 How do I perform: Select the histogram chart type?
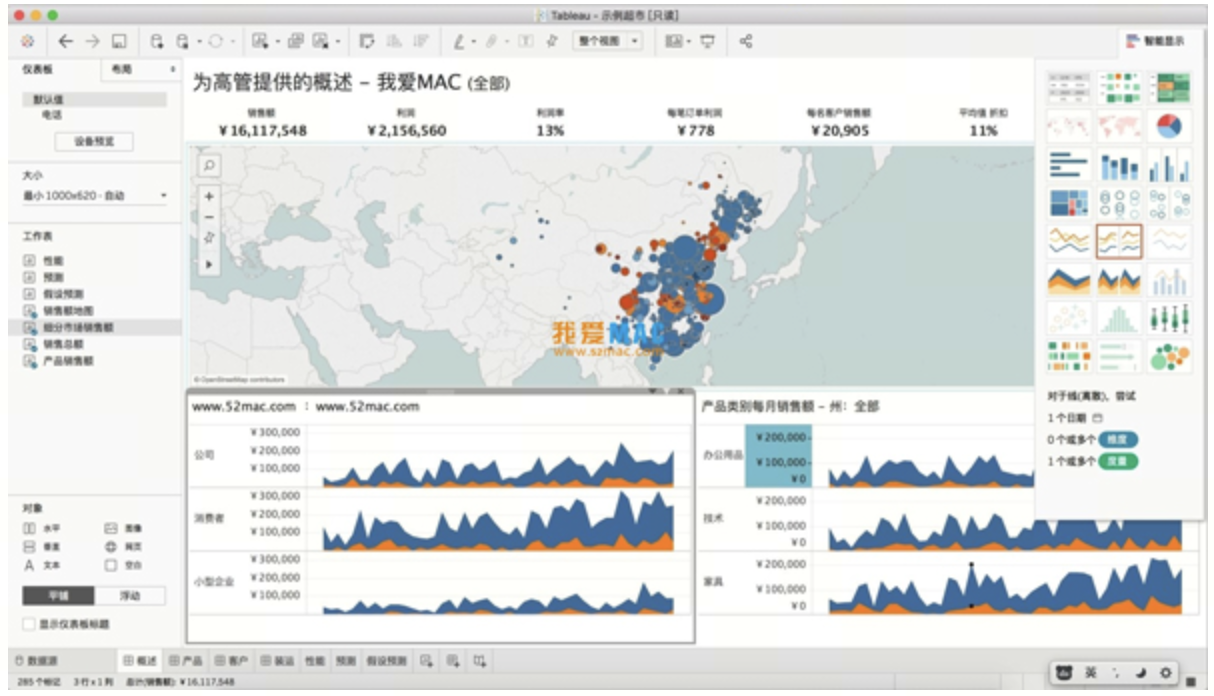(x=1119, y=316)
